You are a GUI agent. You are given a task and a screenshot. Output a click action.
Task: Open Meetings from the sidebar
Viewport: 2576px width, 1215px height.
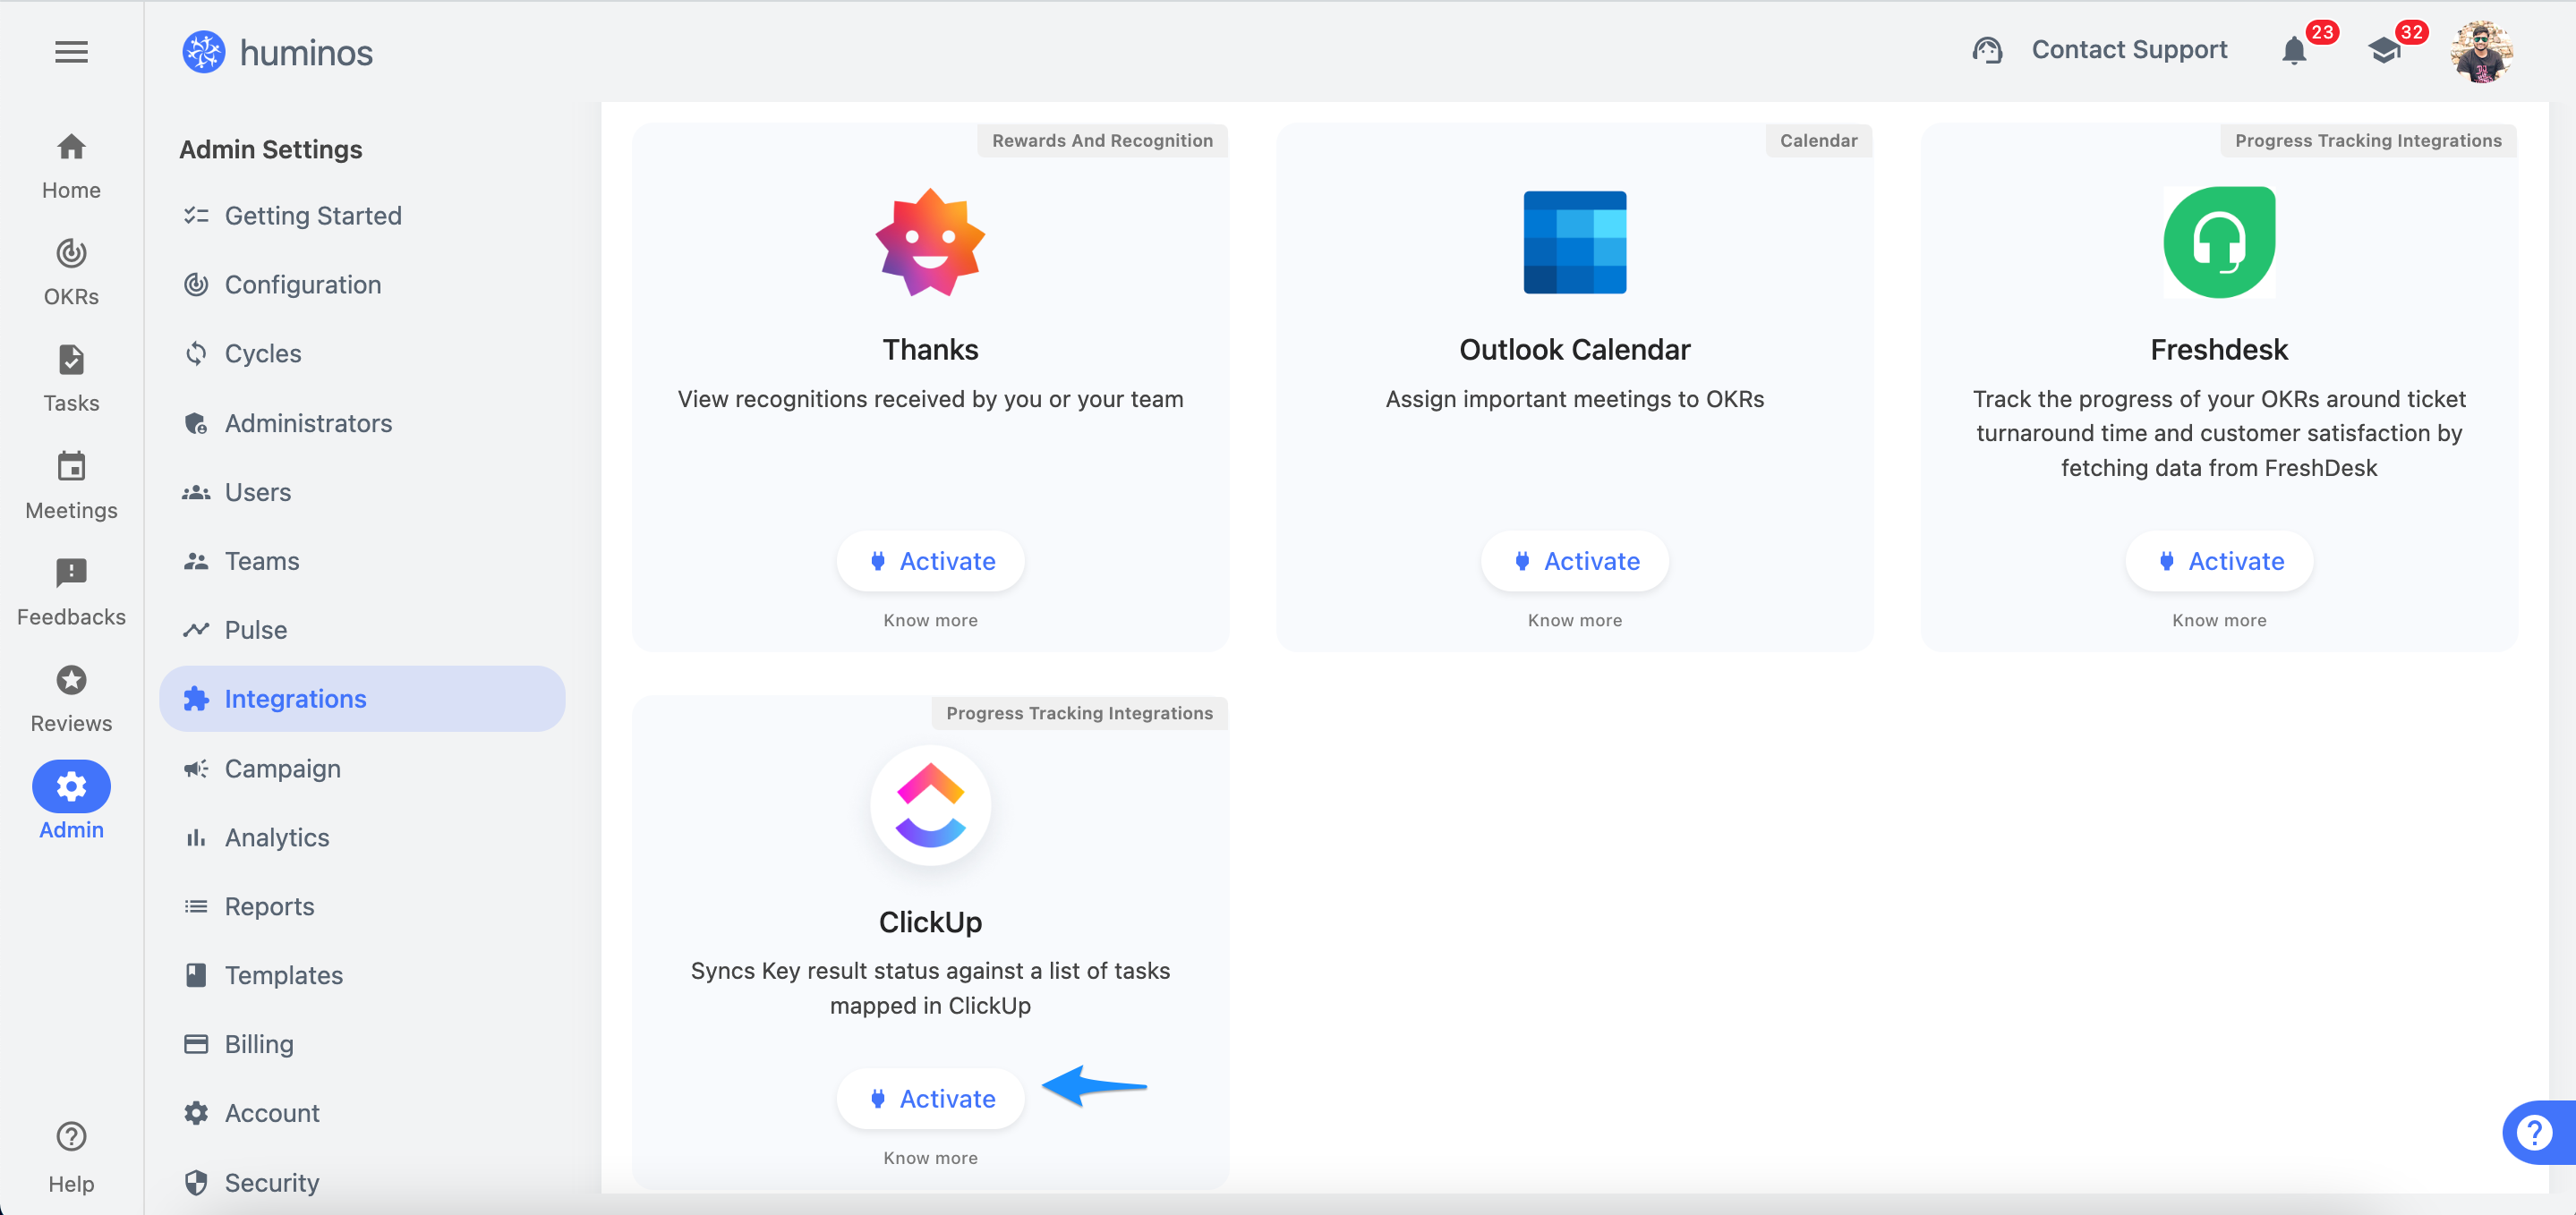pyautogui.click(x=71, y=486)
